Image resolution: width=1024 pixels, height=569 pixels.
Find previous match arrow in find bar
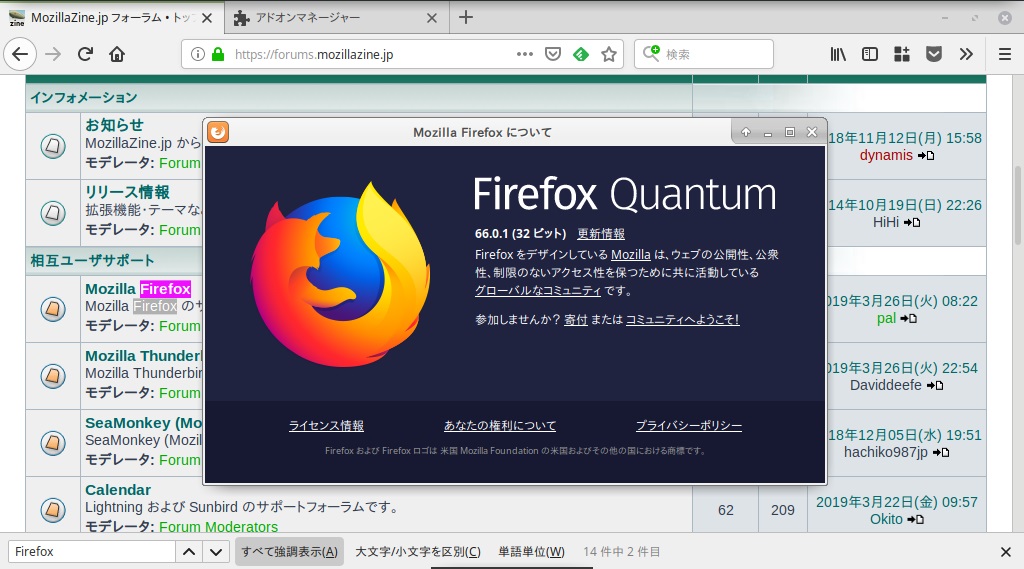pyautogui.click(x=189, y=552)
